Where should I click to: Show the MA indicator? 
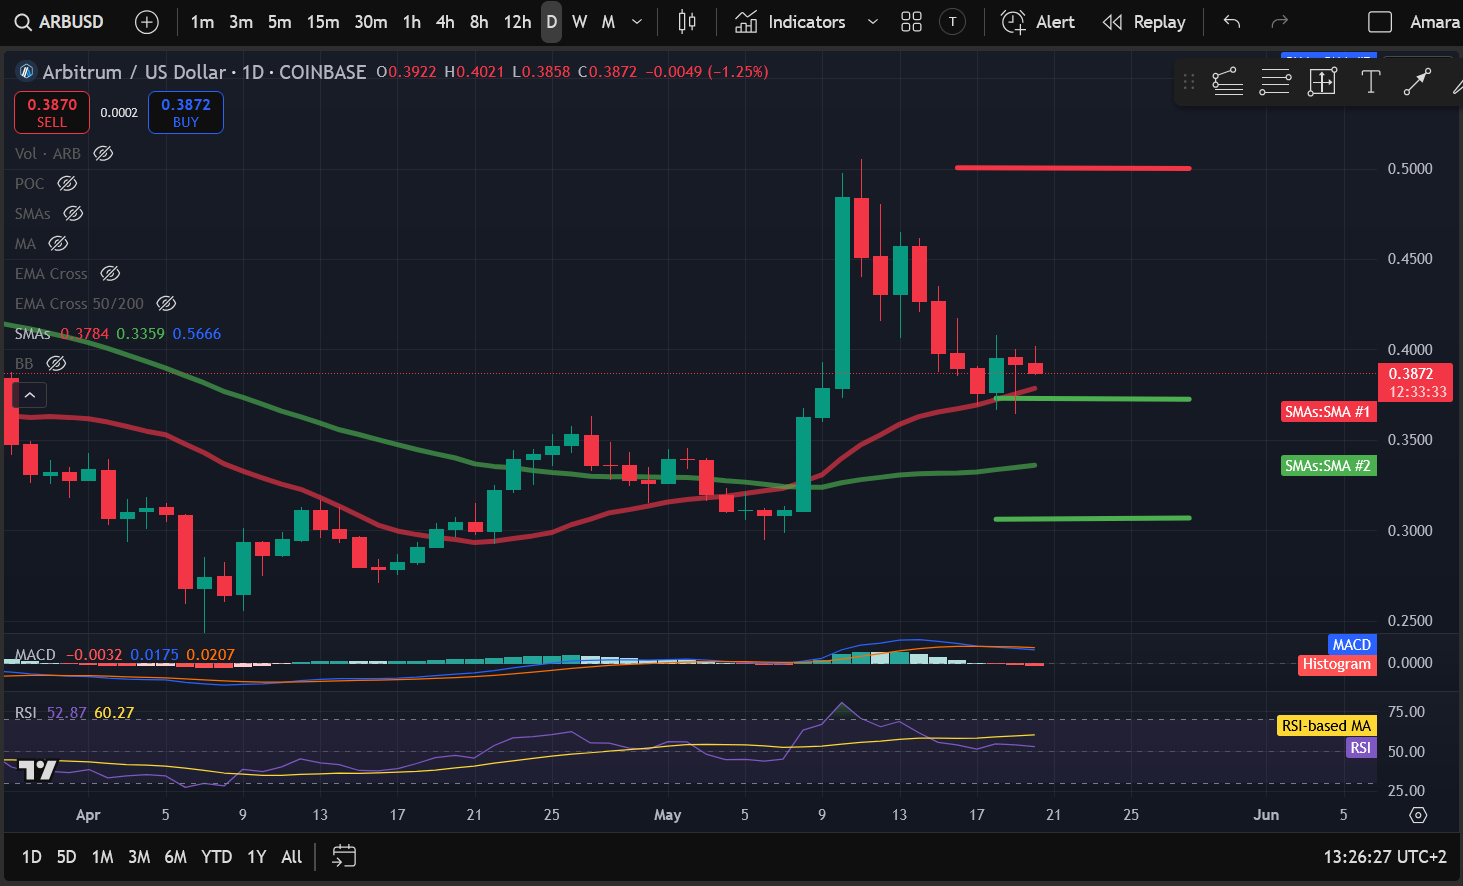click(58, 243)
